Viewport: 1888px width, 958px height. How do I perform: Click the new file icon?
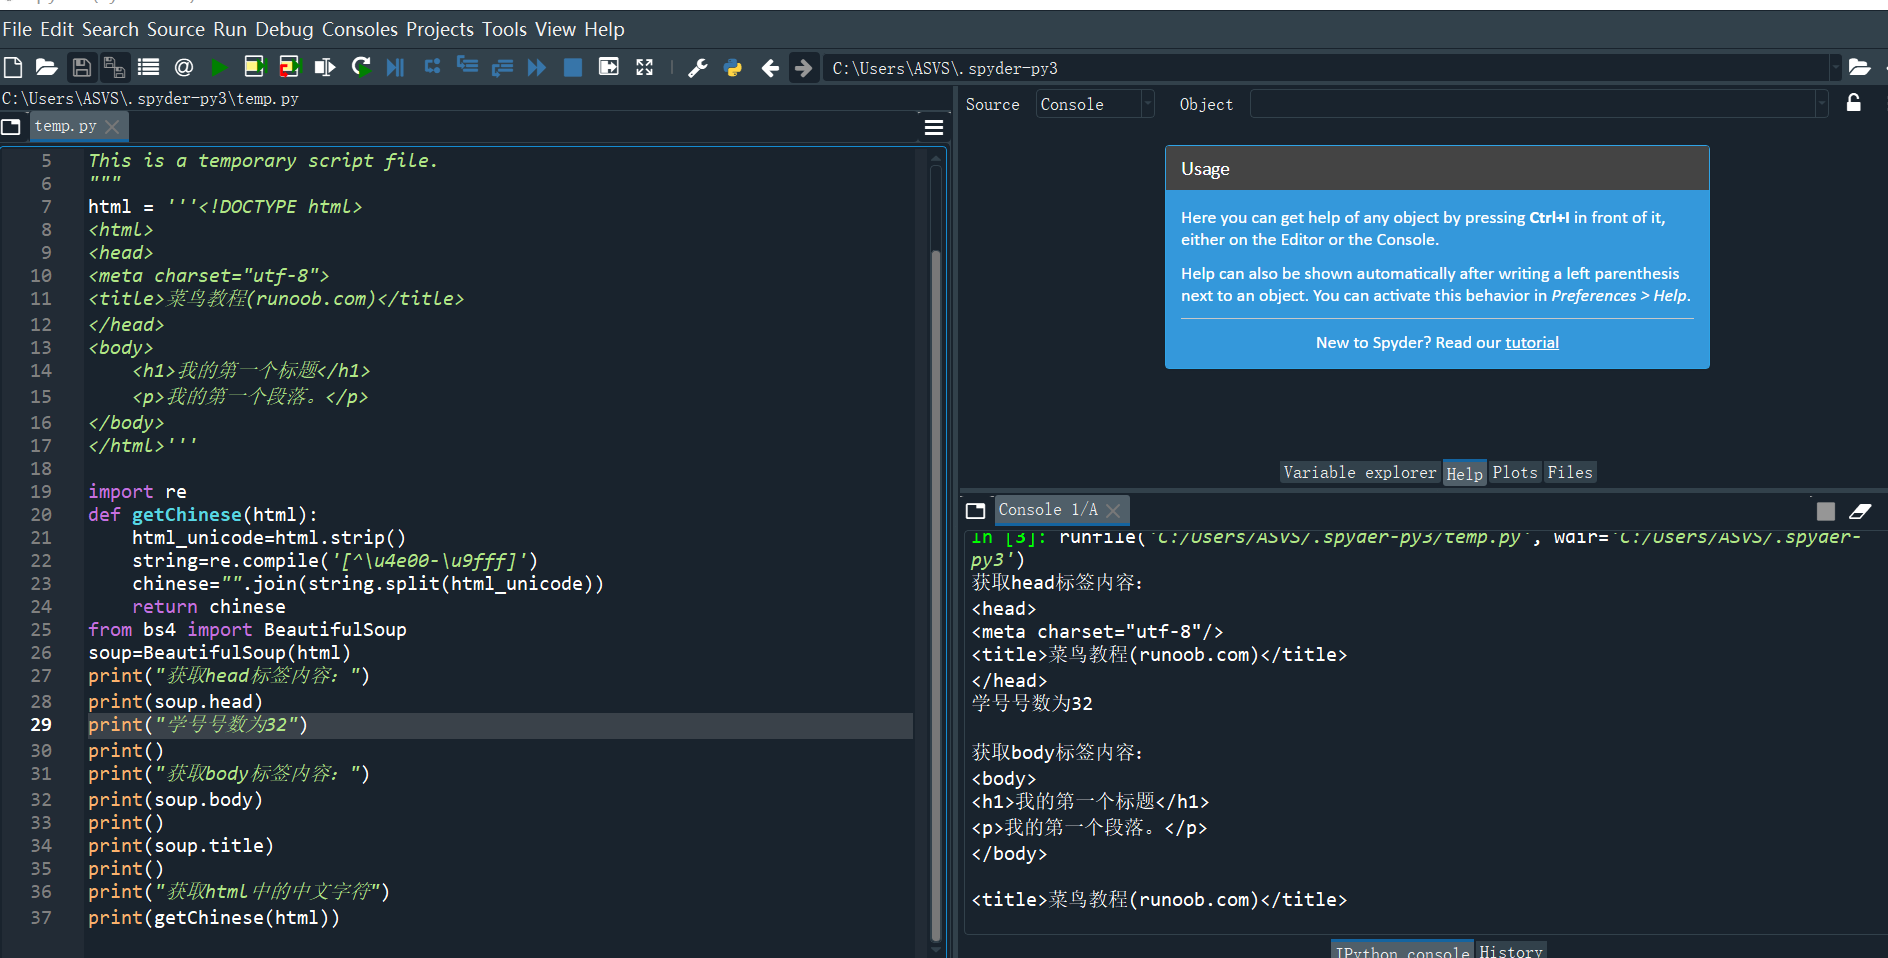point(13,67)
